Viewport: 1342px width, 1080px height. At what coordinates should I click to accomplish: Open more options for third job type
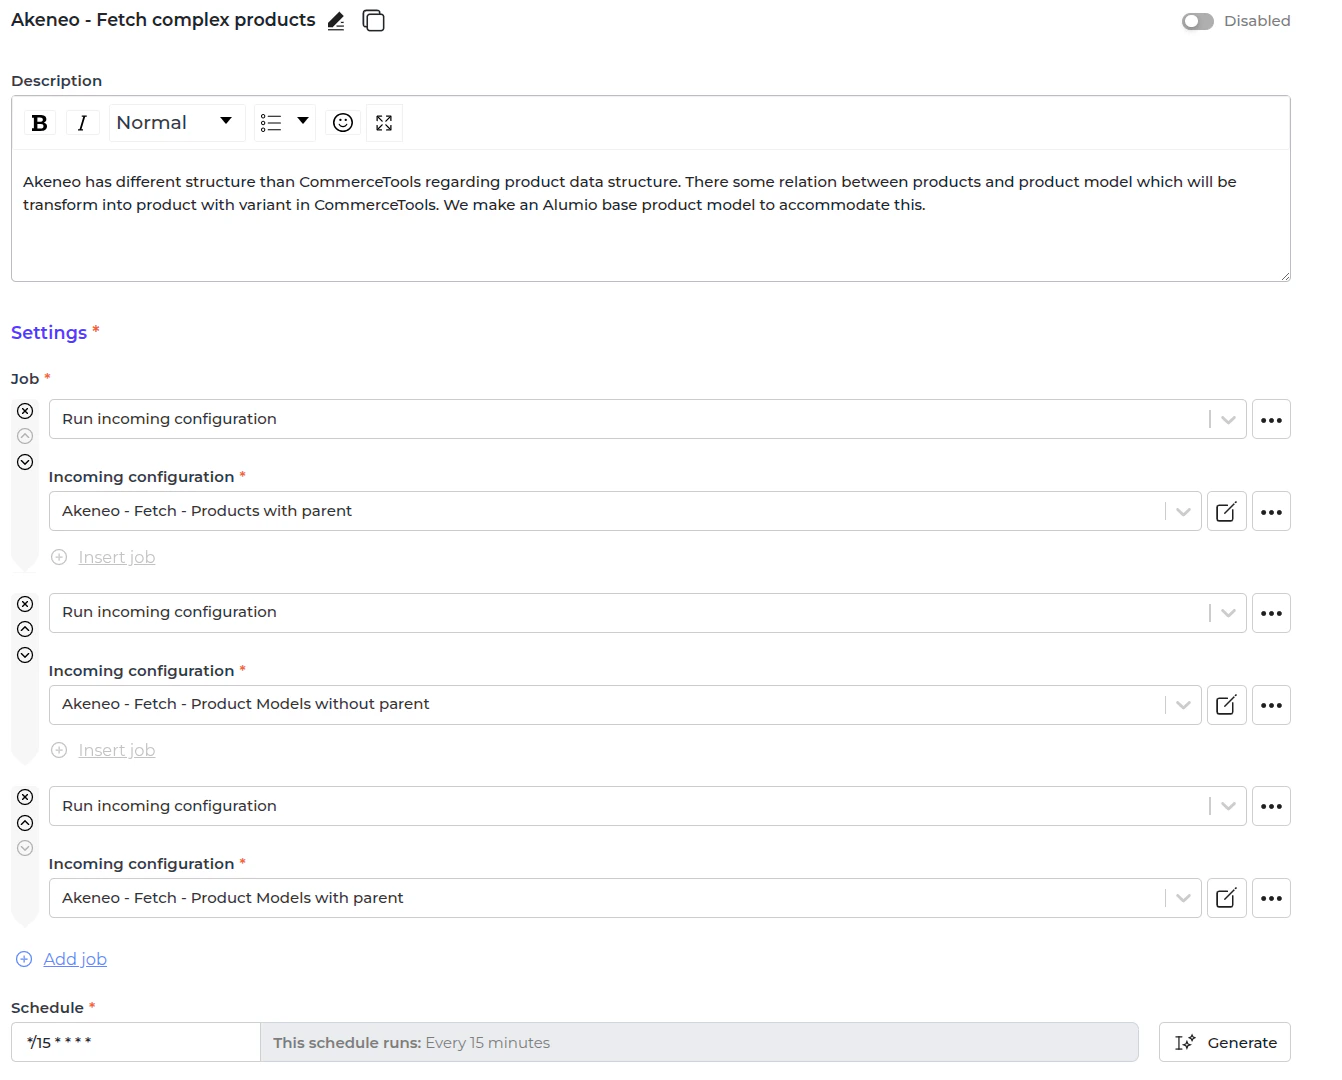[1271, 806]
